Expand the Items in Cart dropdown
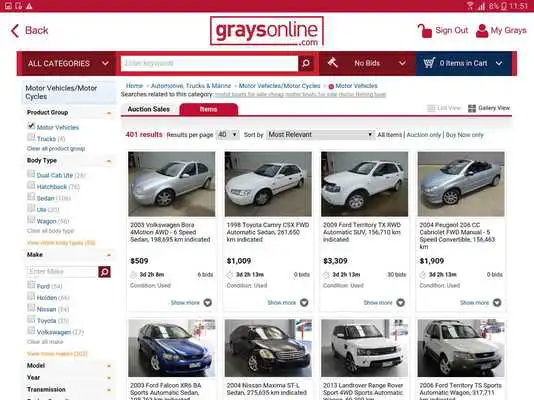This screenshot has width=534, height=400. [464, 63]
